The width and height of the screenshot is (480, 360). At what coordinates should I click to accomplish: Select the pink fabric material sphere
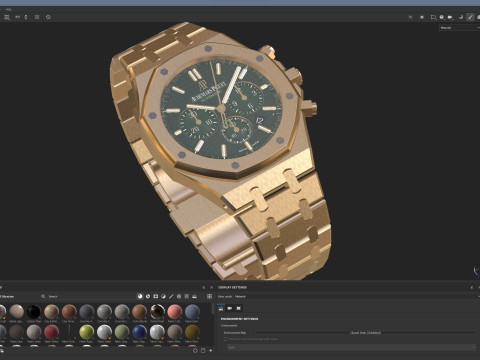175,312
